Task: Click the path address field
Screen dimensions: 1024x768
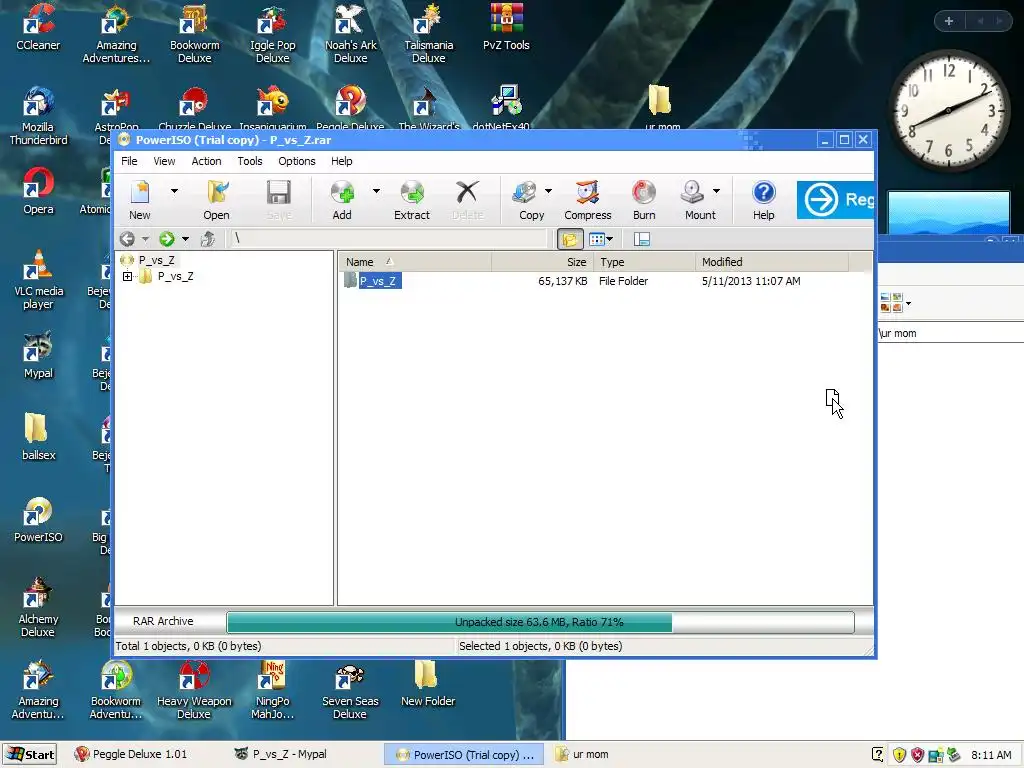Action: [389, 239]
